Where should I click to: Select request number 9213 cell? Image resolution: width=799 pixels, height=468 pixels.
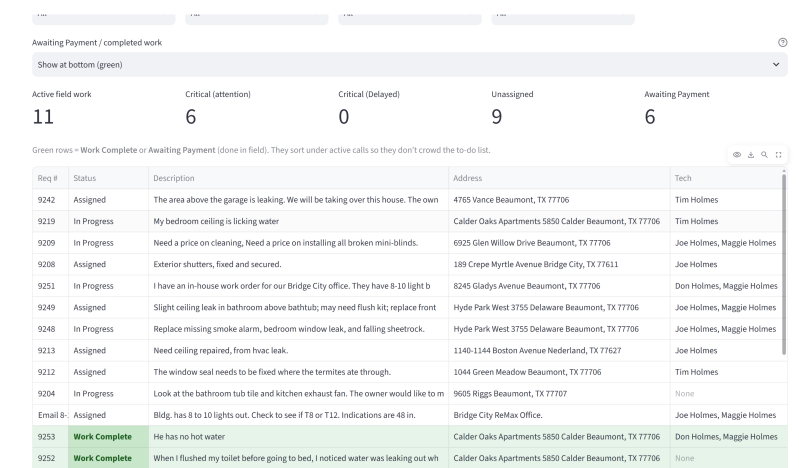[50, 350]
